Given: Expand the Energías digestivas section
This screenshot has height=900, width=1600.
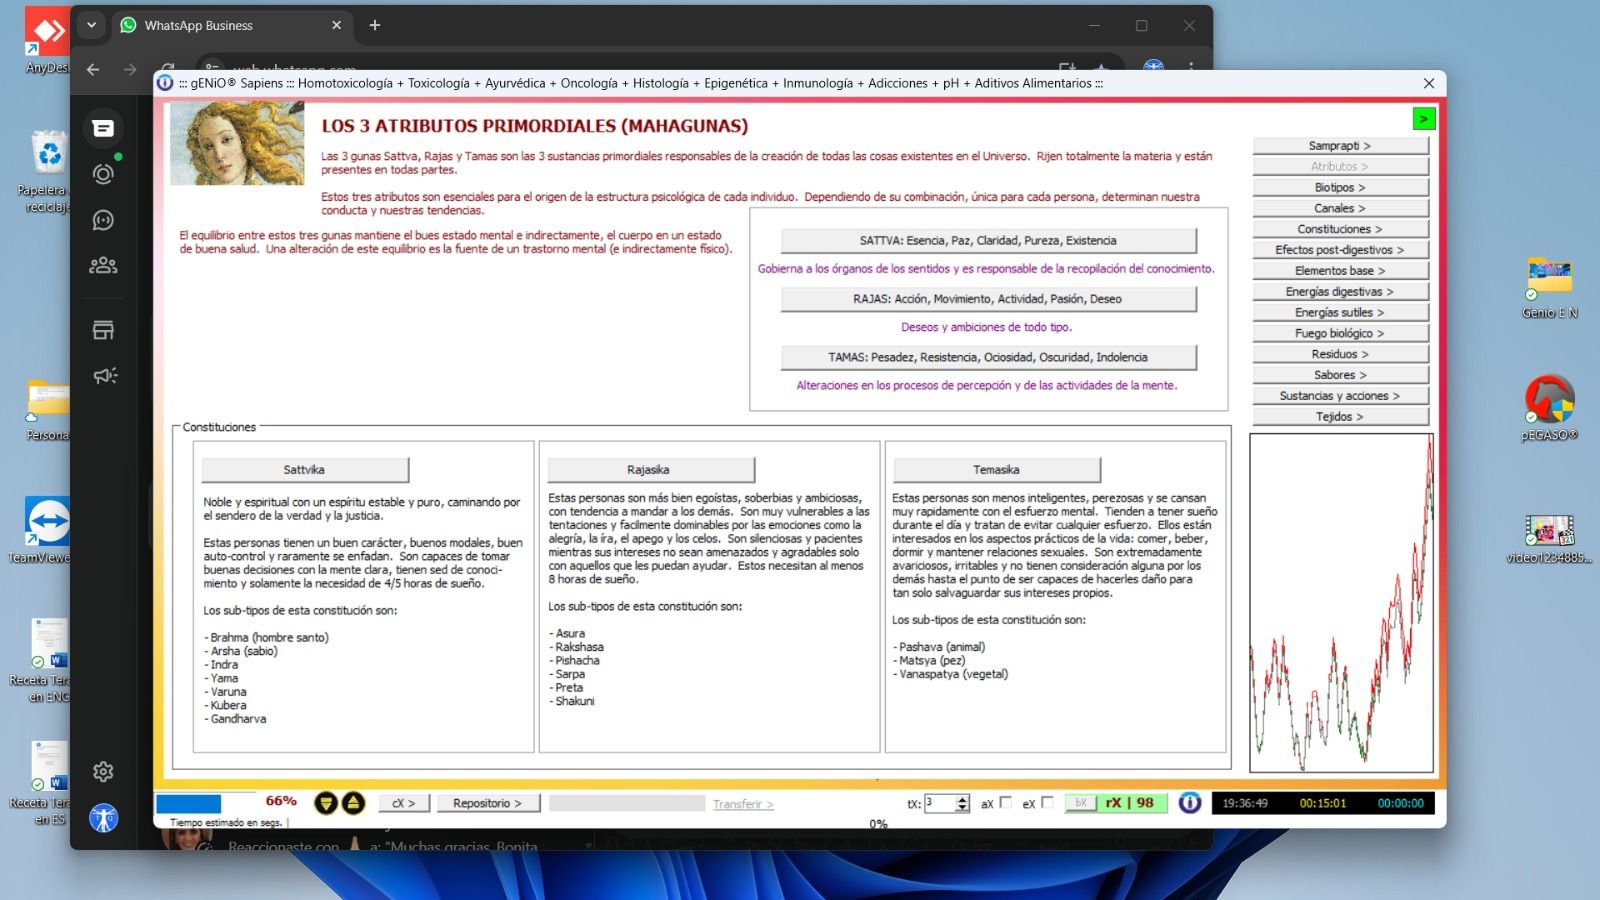Looking at the screenshot, I should pos(1340,292).
